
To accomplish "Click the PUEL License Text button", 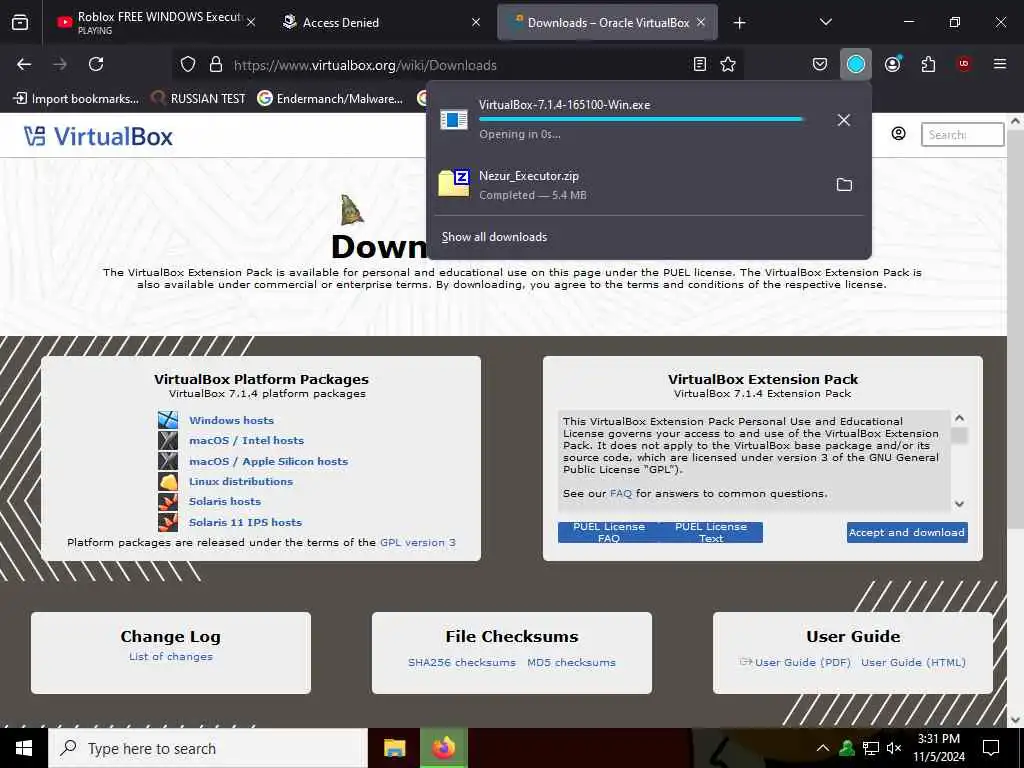I will pos(711,532).
